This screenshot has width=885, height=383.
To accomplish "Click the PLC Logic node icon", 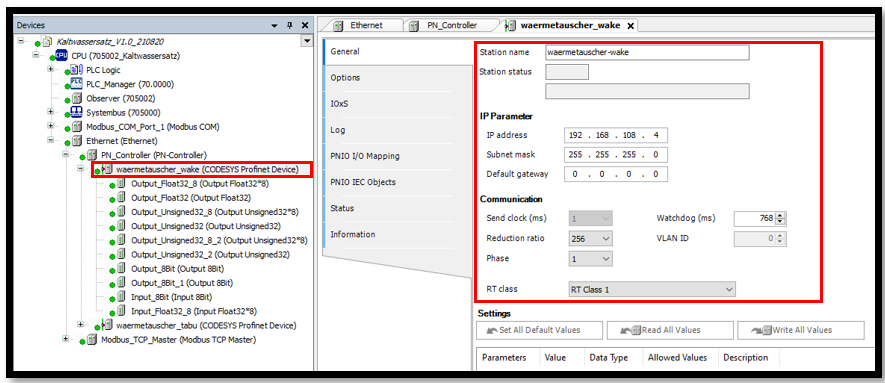I will 77,70.
